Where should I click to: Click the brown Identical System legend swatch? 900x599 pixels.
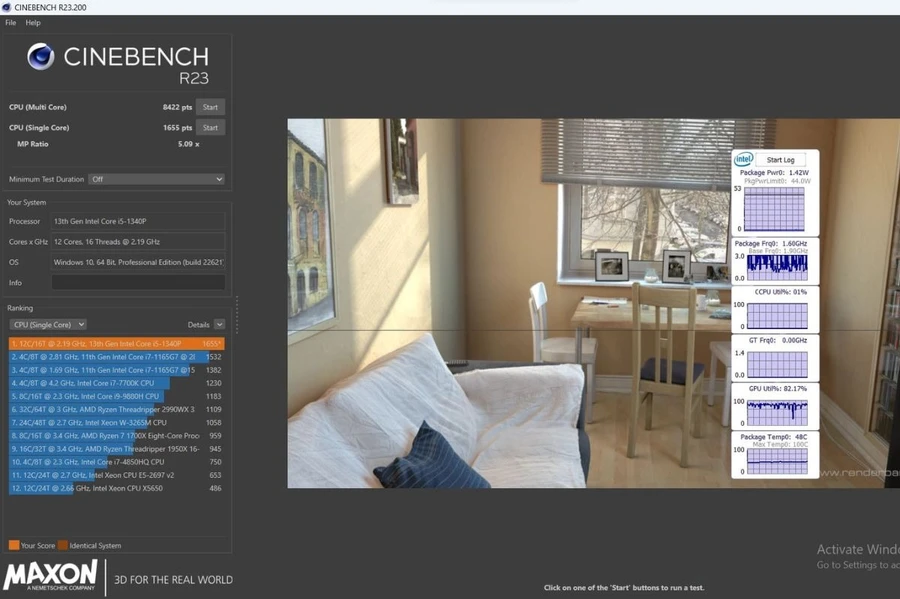click(63, 545)
